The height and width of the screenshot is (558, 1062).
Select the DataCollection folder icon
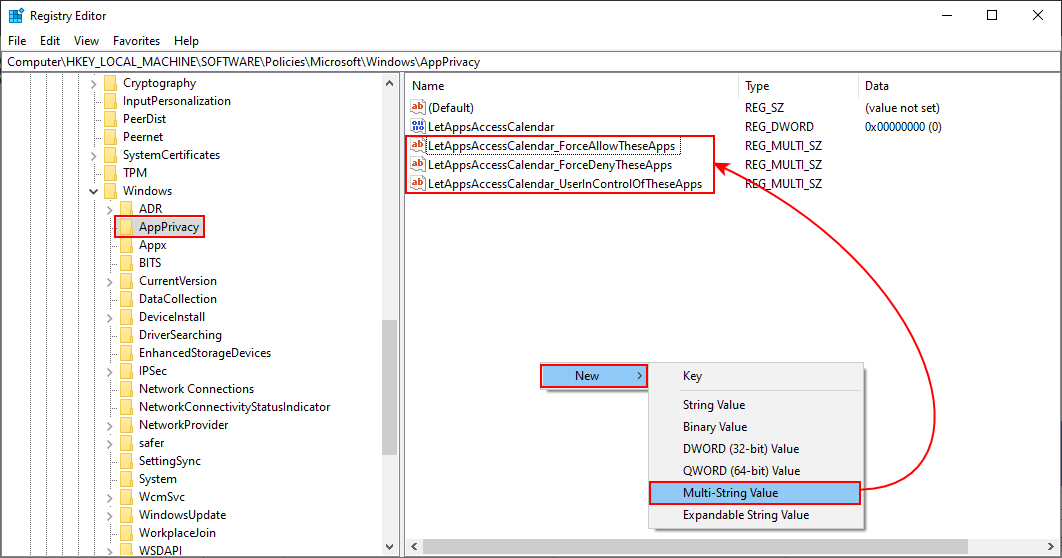coord(127,299)
